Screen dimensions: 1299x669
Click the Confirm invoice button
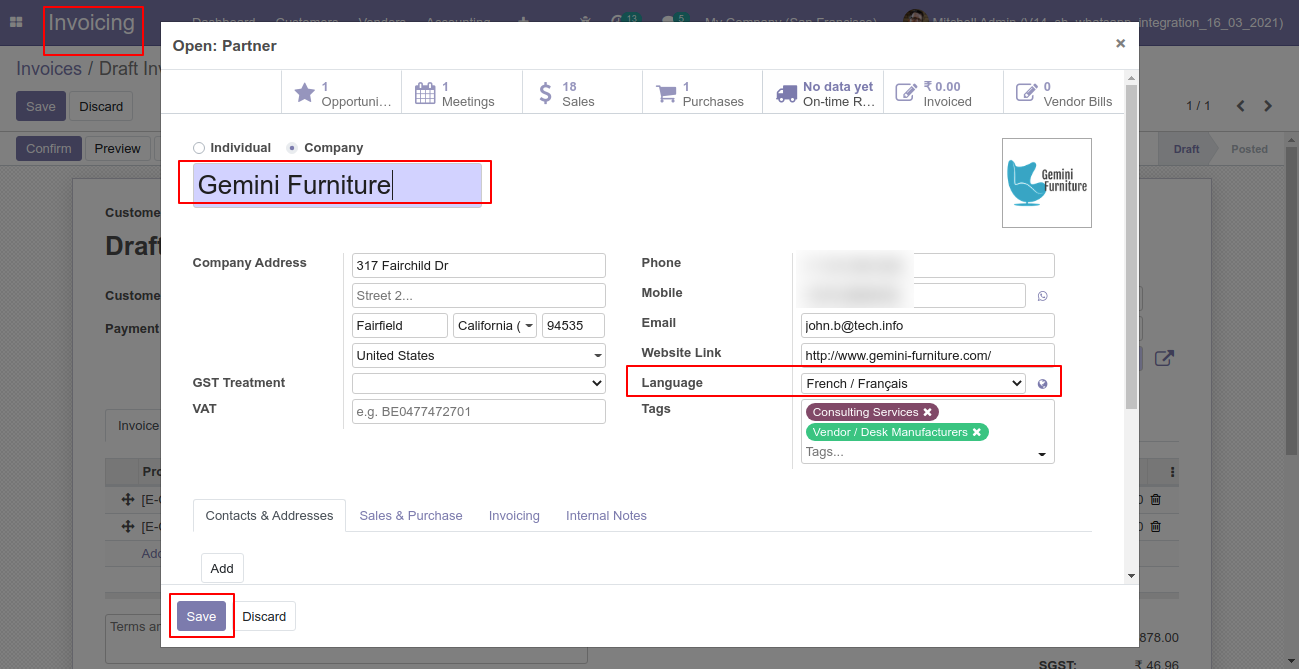point(49,148)
